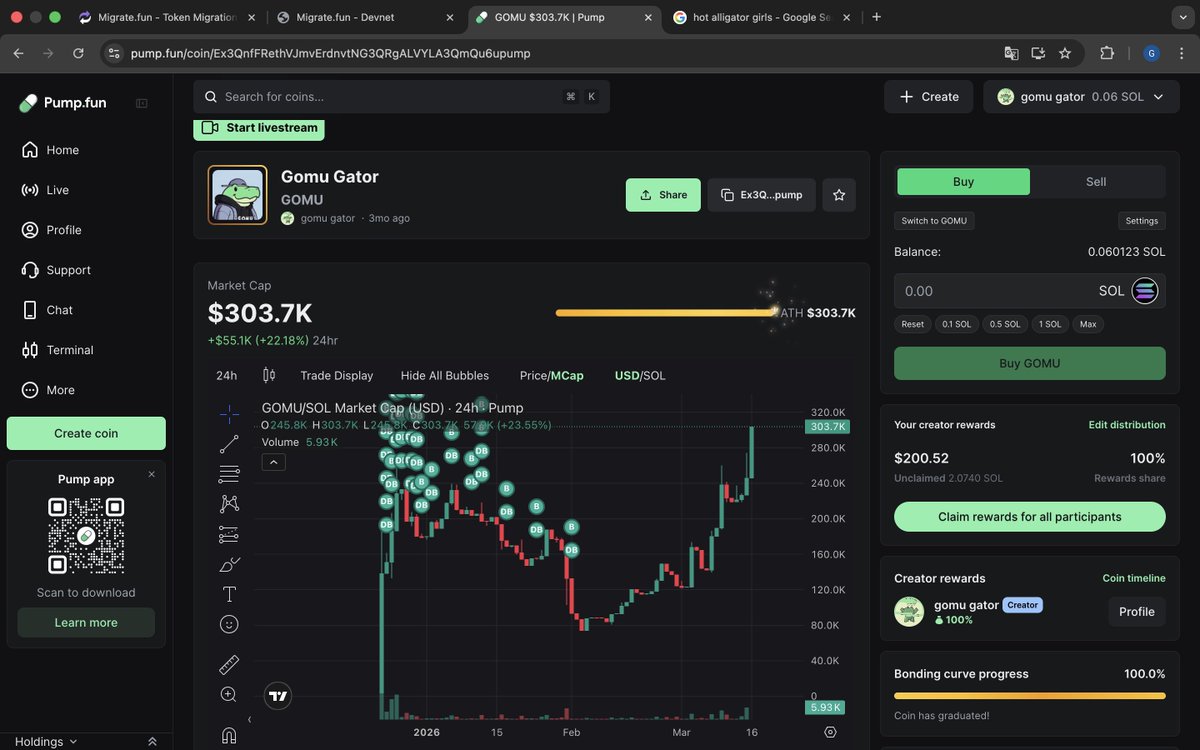The width and height of the screenshot is (1200, 750).
Task: Open the emoji icons chart tool
Action: coord(229,624)
